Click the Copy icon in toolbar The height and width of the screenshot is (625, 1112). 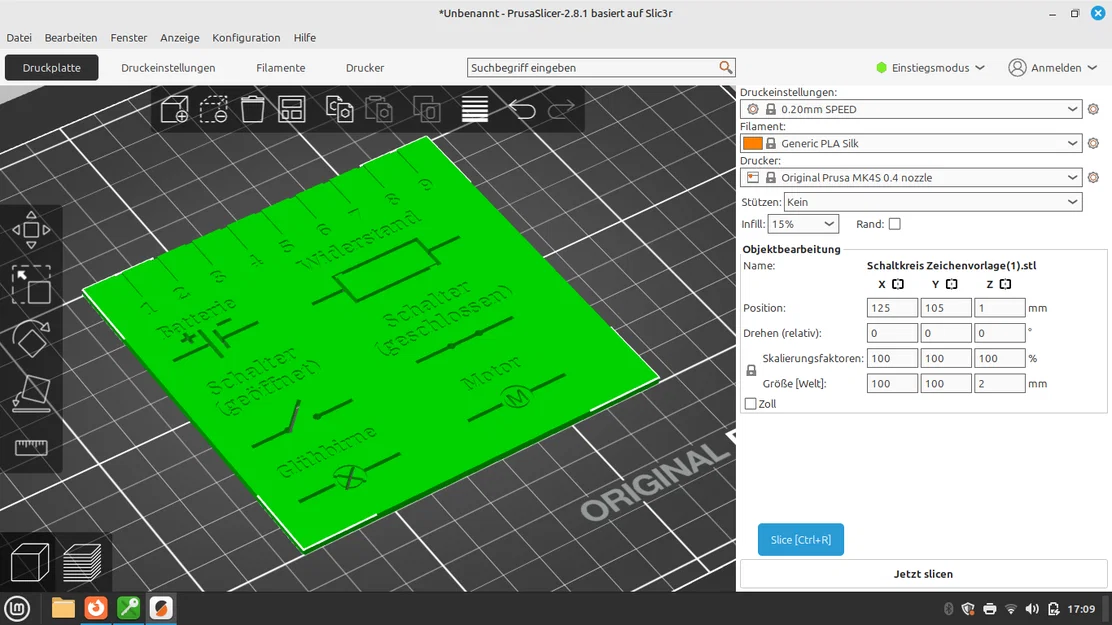coord(340,109)
